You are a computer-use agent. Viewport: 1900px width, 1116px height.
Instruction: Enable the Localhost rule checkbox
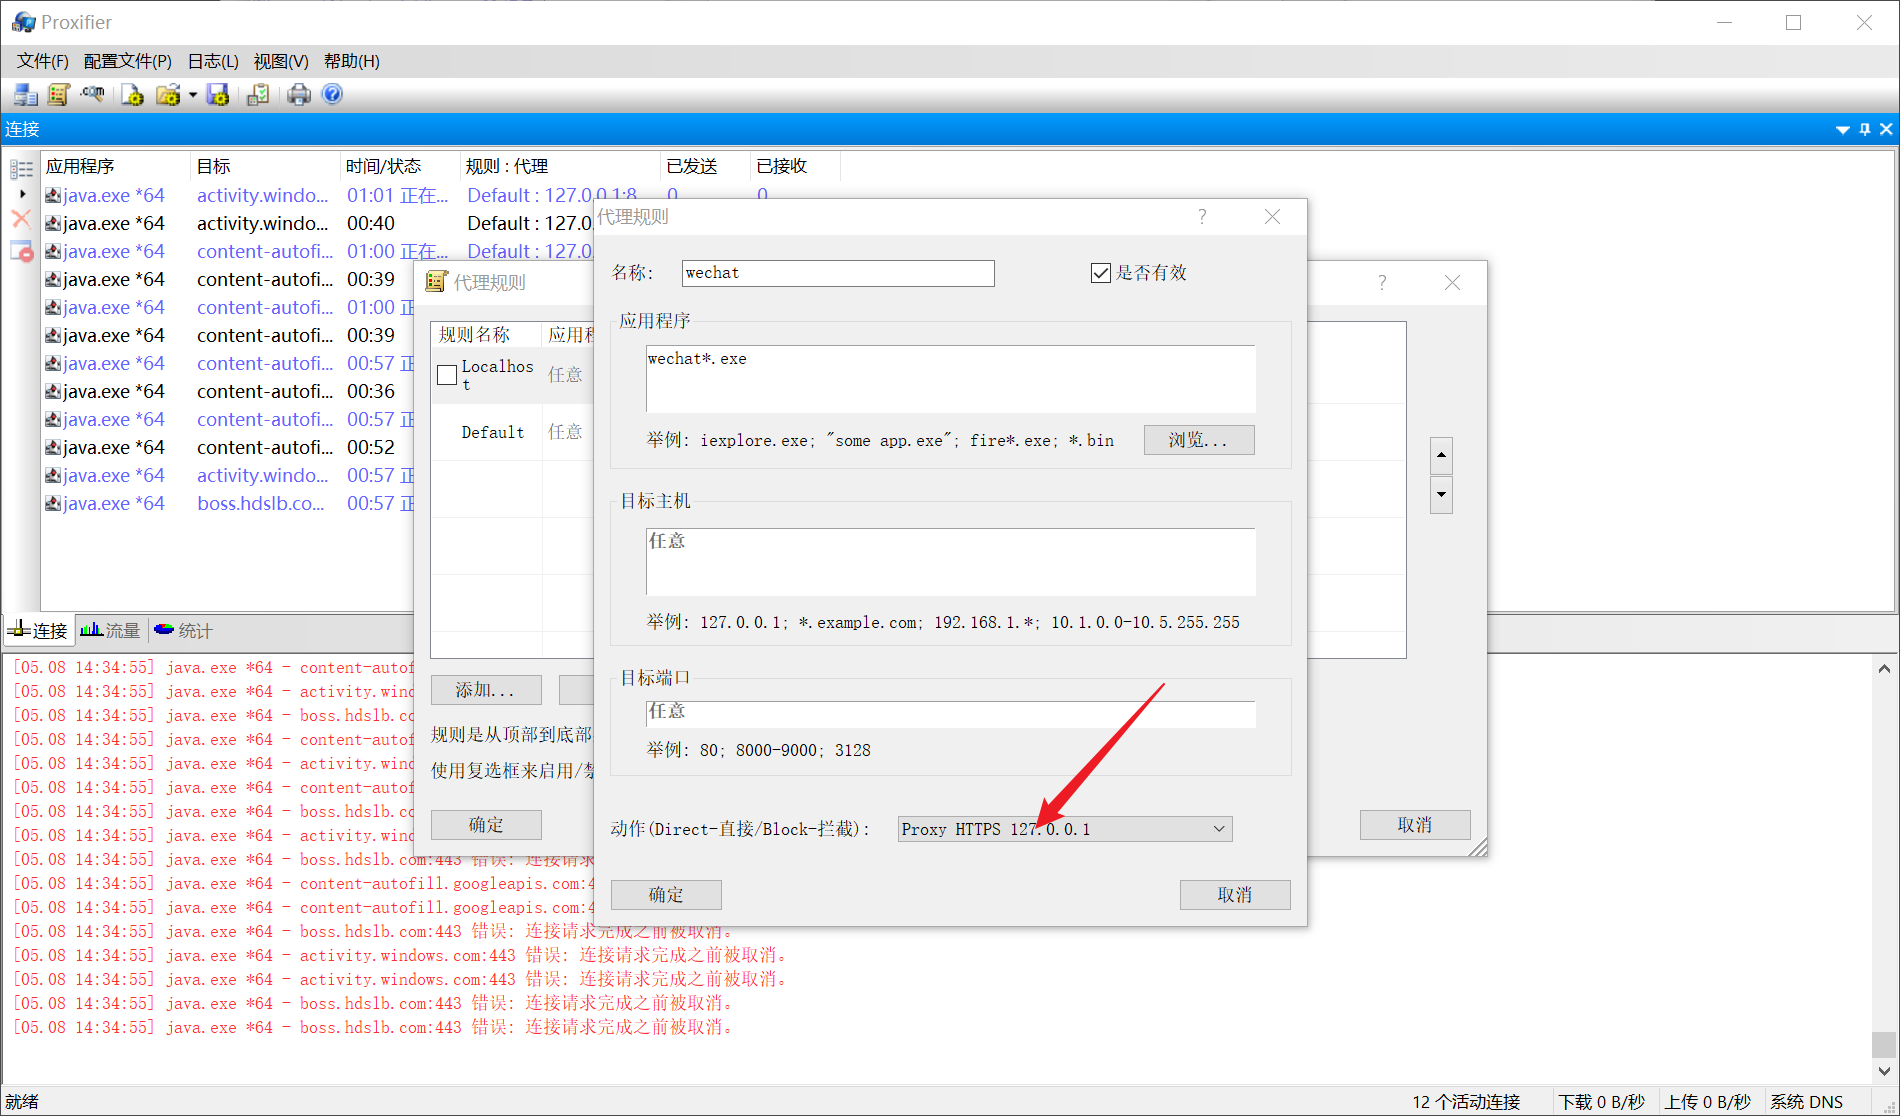click(x=447, y=374)
